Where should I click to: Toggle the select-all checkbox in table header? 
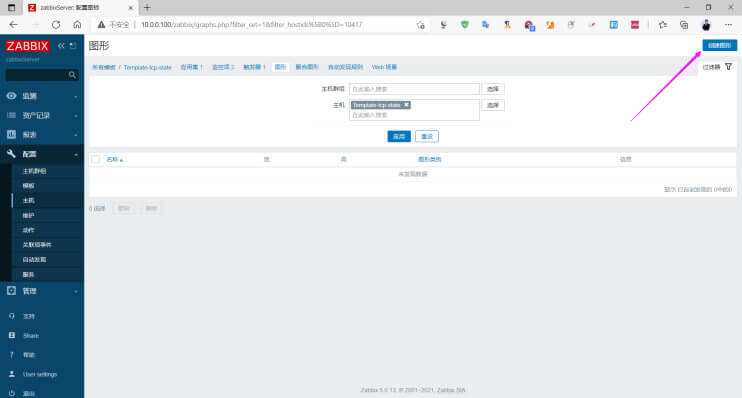pos(96,159)
